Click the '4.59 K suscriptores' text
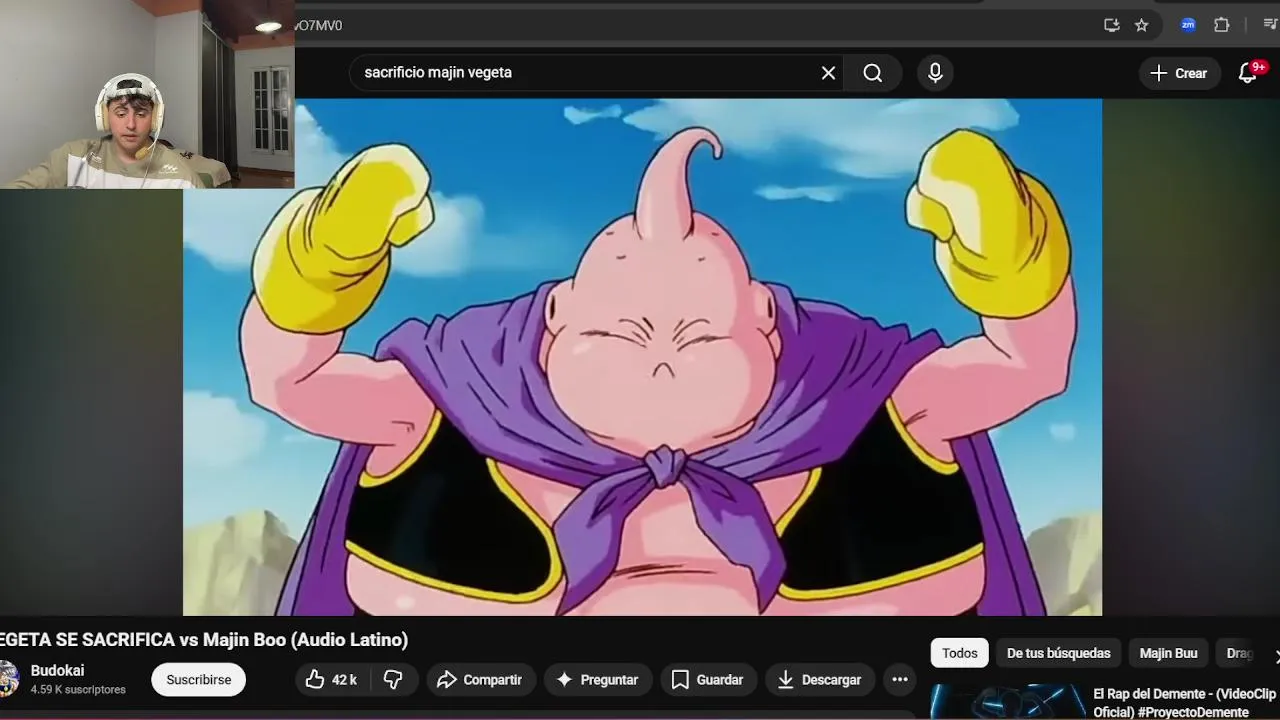Screen dimensions: 1280x720 click(78, 690)
